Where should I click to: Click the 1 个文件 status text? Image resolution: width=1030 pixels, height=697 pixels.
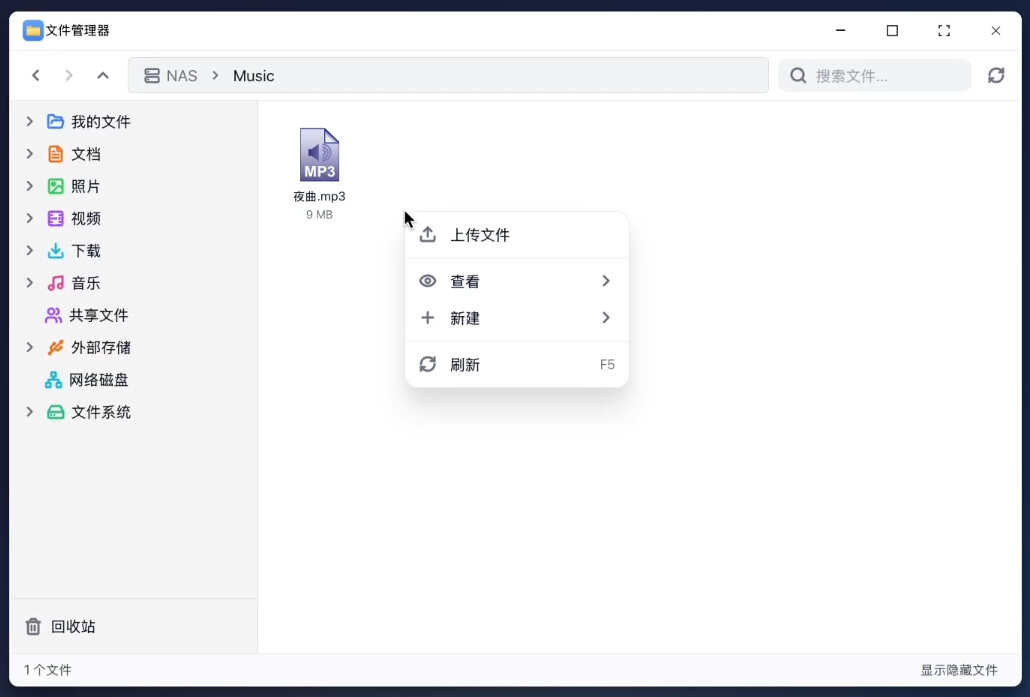[x=48, y=670]
